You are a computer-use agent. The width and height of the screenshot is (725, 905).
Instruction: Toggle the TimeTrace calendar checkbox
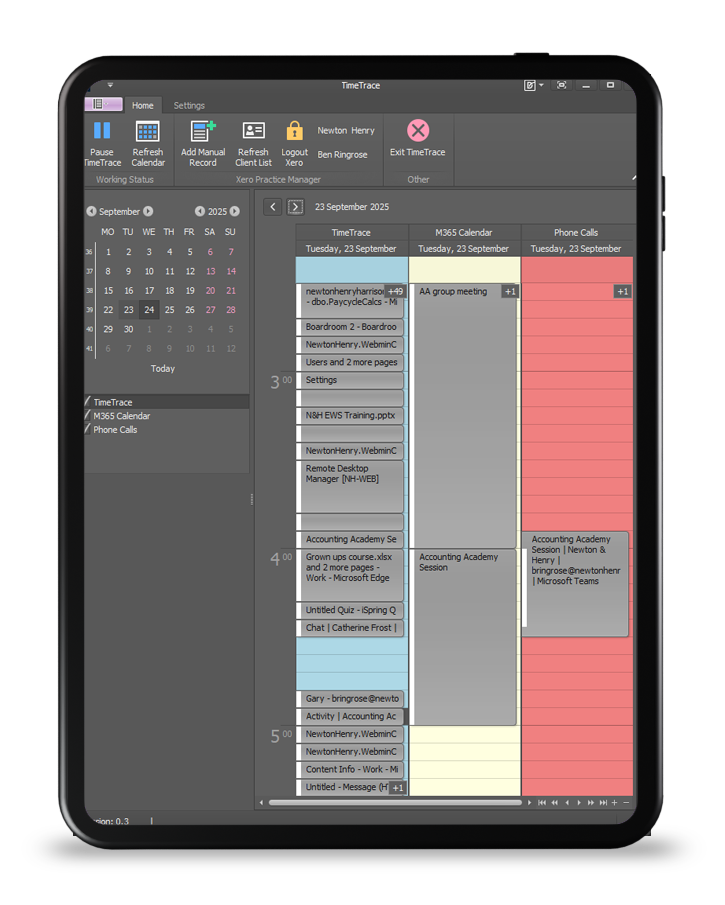[89, 402]
